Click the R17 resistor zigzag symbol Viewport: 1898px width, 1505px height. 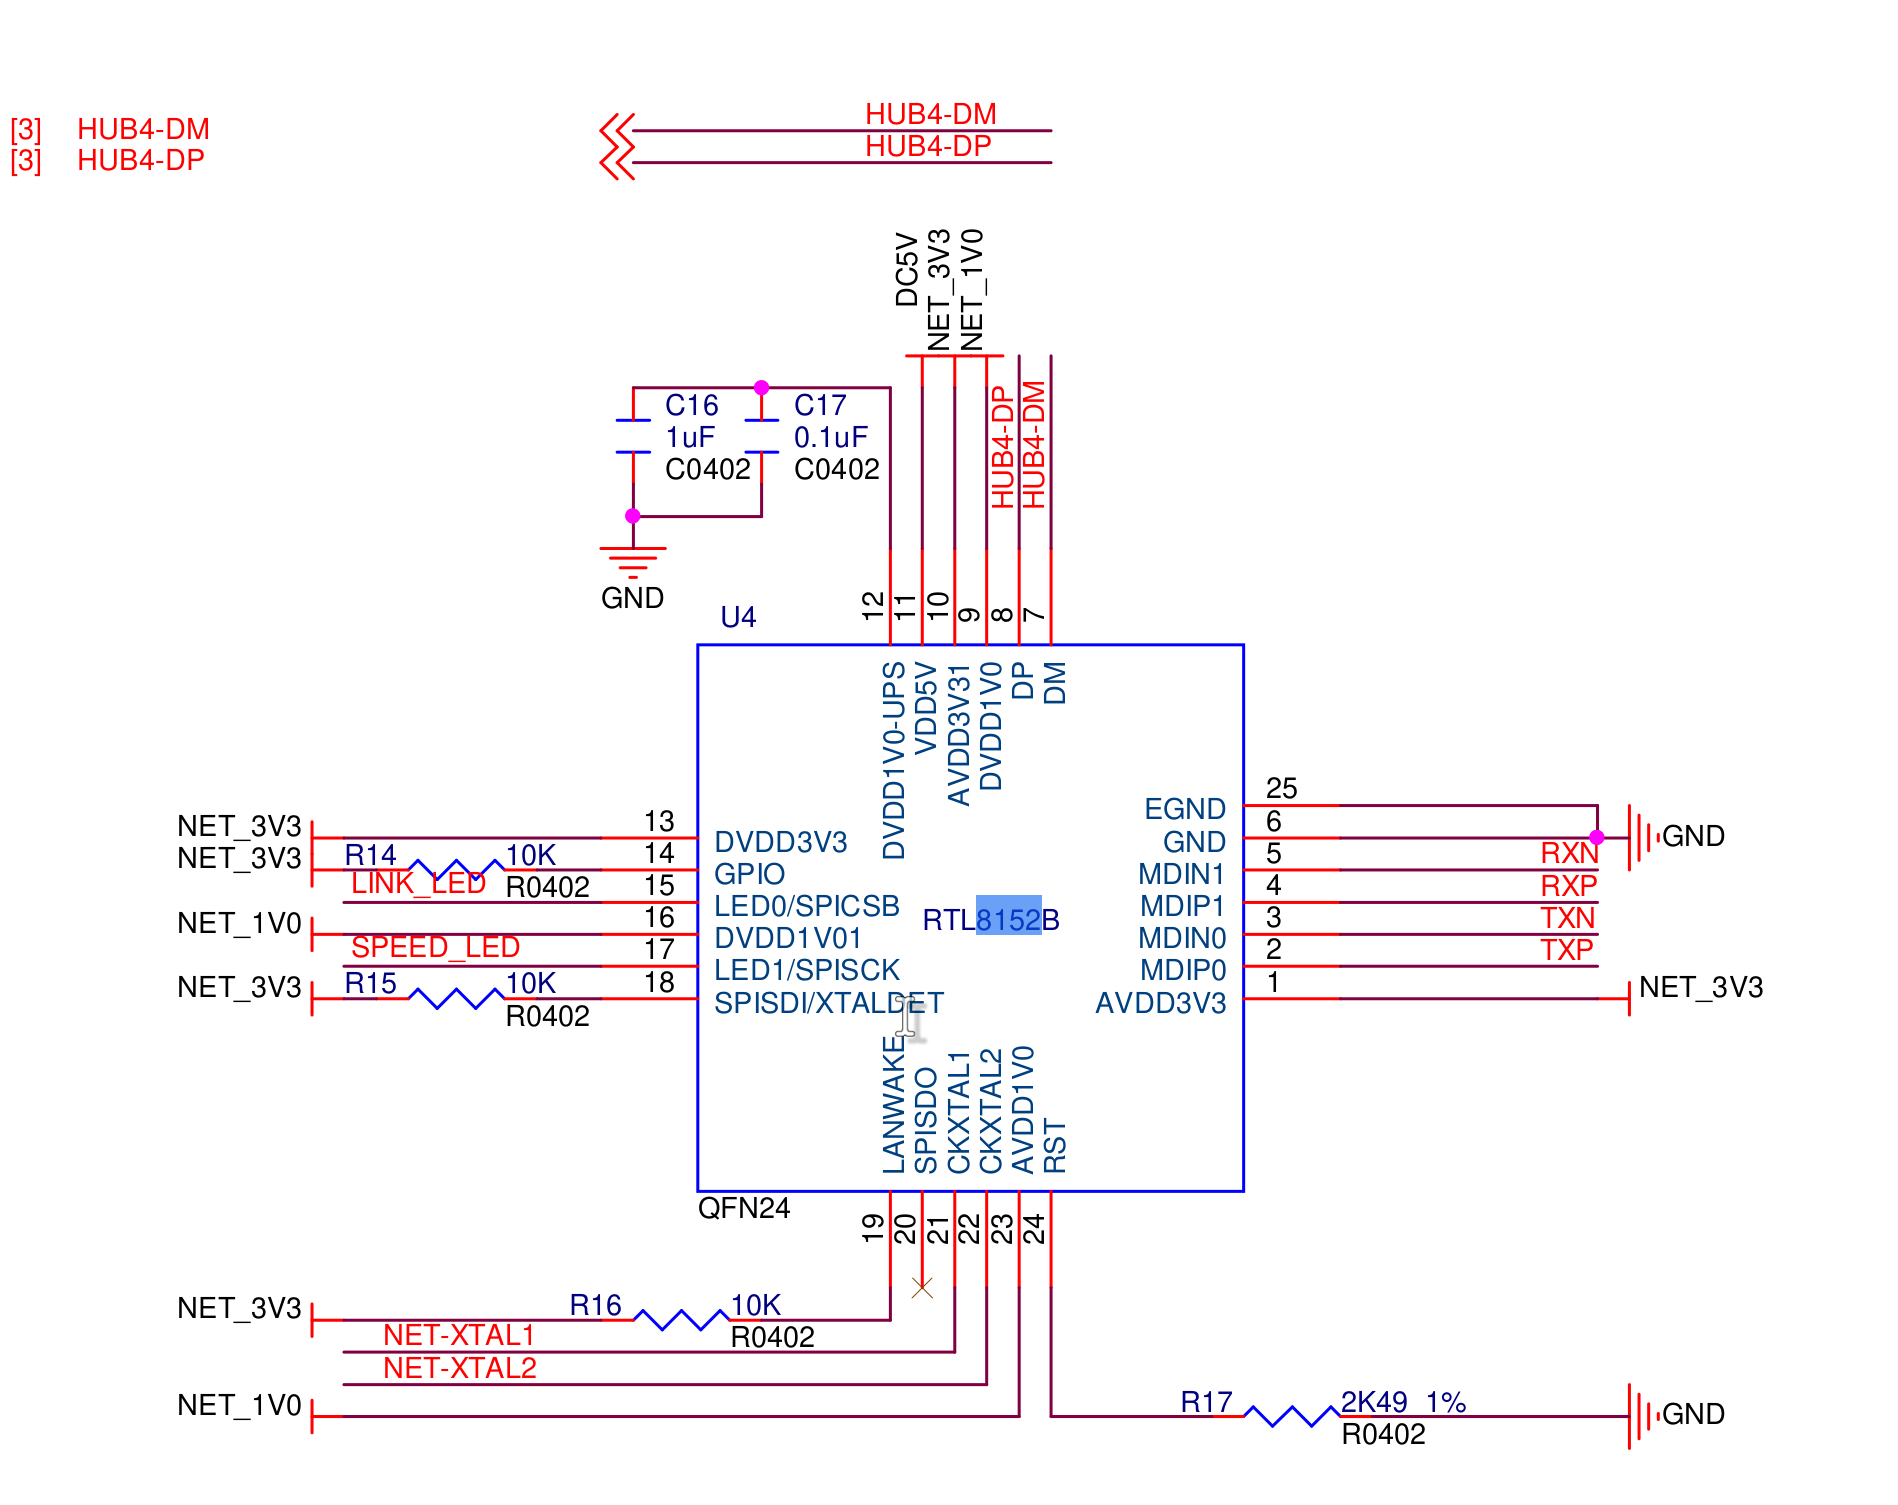1292,1416
